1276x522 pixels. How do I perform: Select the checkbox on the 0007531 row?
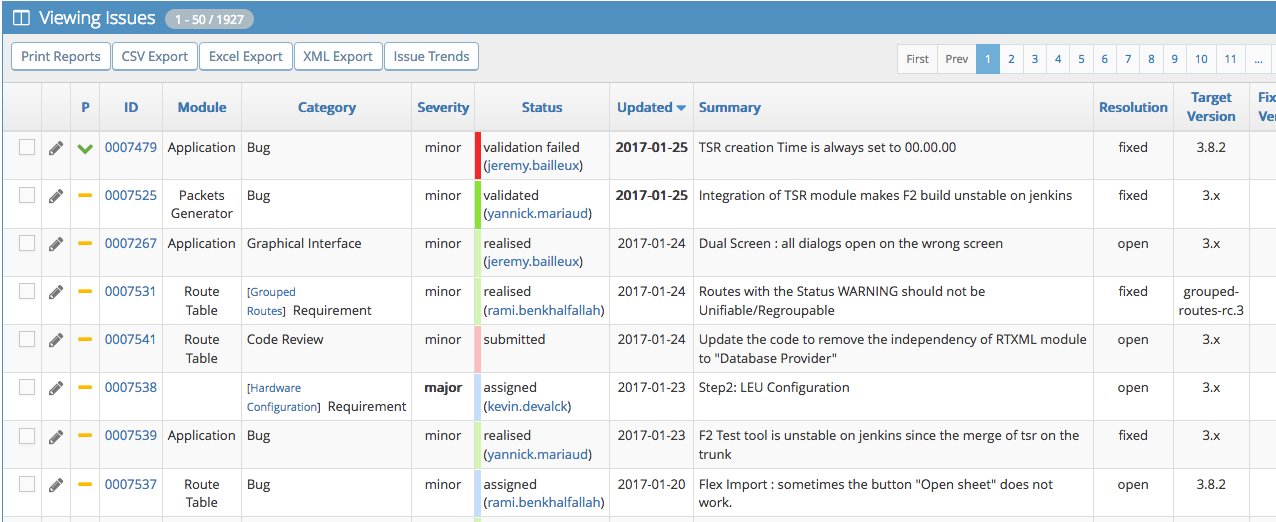point(27,291)
